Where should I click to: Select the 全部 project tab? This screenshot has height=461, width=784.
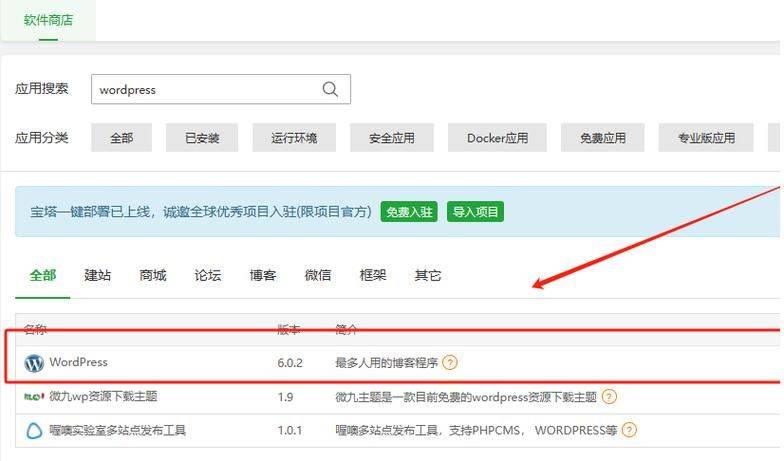point(42,276)
